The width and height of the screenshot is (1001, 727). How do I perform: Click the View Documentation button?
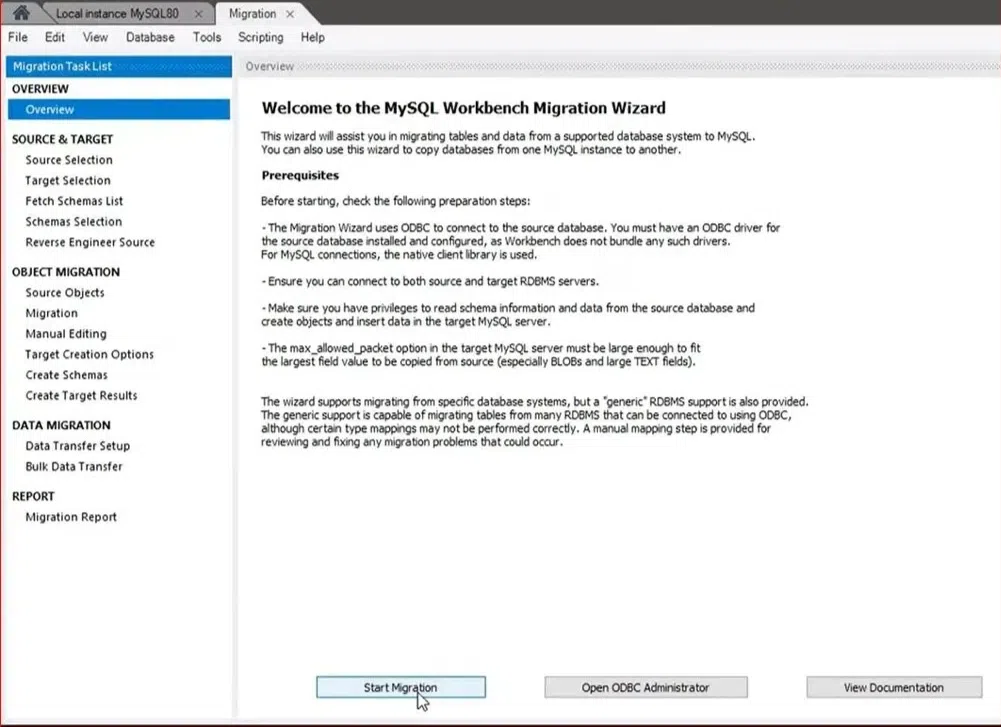(894, 687)
